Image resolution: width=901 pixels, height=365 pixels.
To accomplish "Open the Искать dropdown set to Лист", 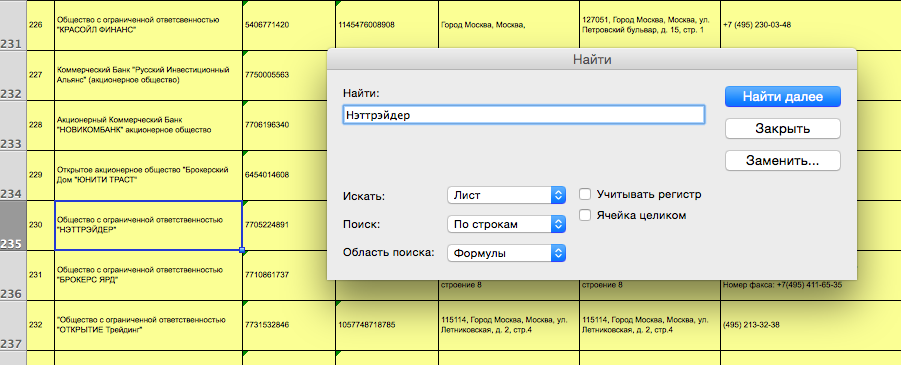I will [506, 195].
